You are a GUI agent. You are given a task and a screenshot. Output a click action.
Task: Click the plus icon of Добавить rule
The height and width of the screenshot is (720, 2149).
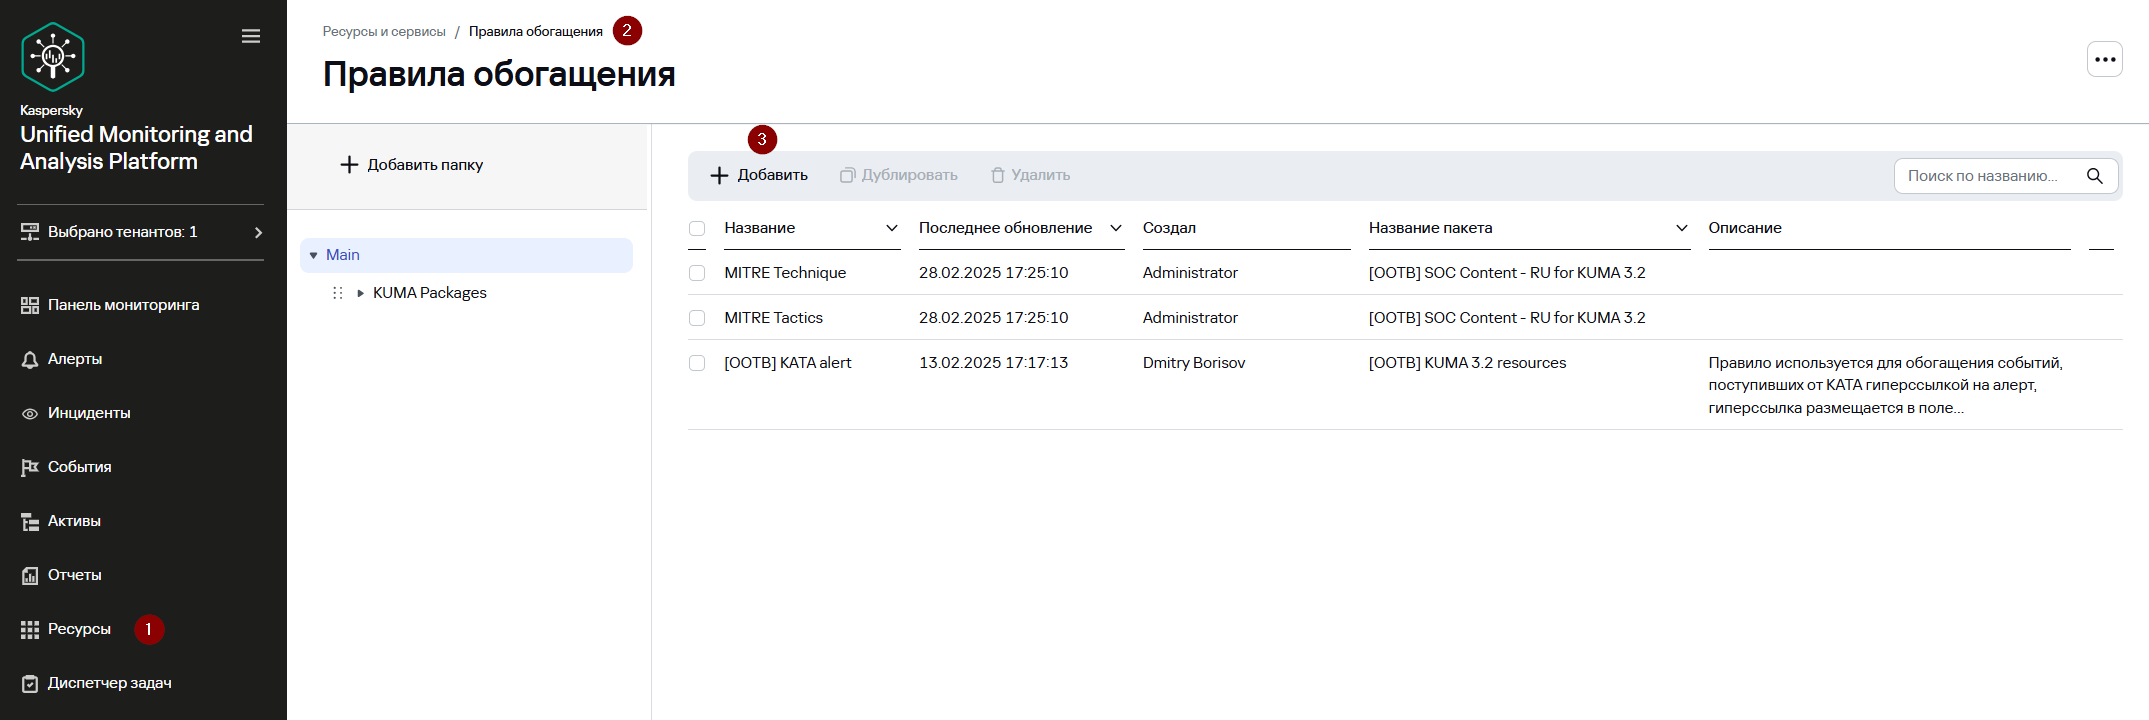pyautogui.click(x=719, y=175)
